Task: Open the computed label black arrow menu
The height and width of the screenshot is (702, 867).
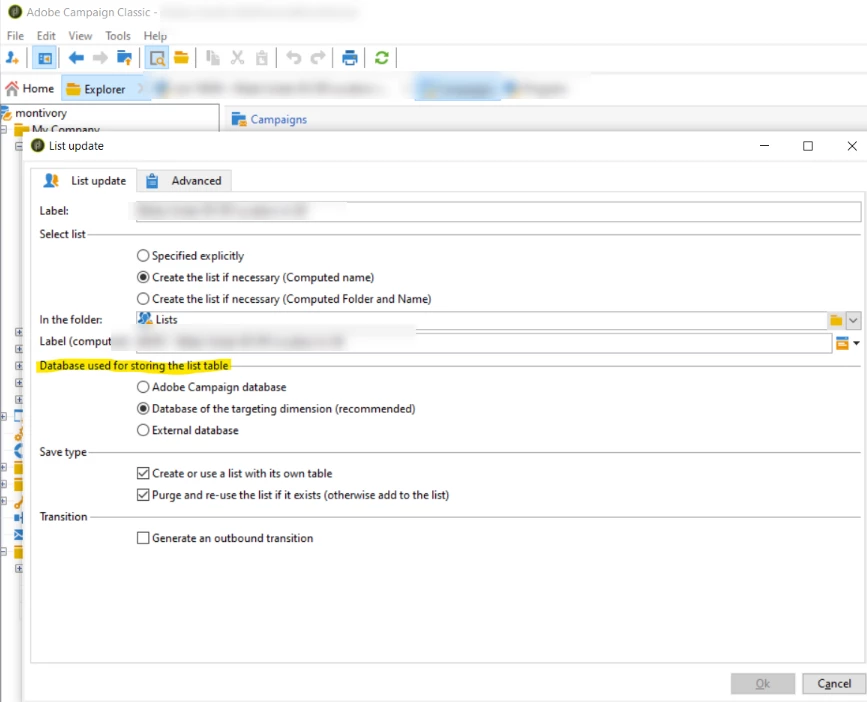Action: pos(856,343)
